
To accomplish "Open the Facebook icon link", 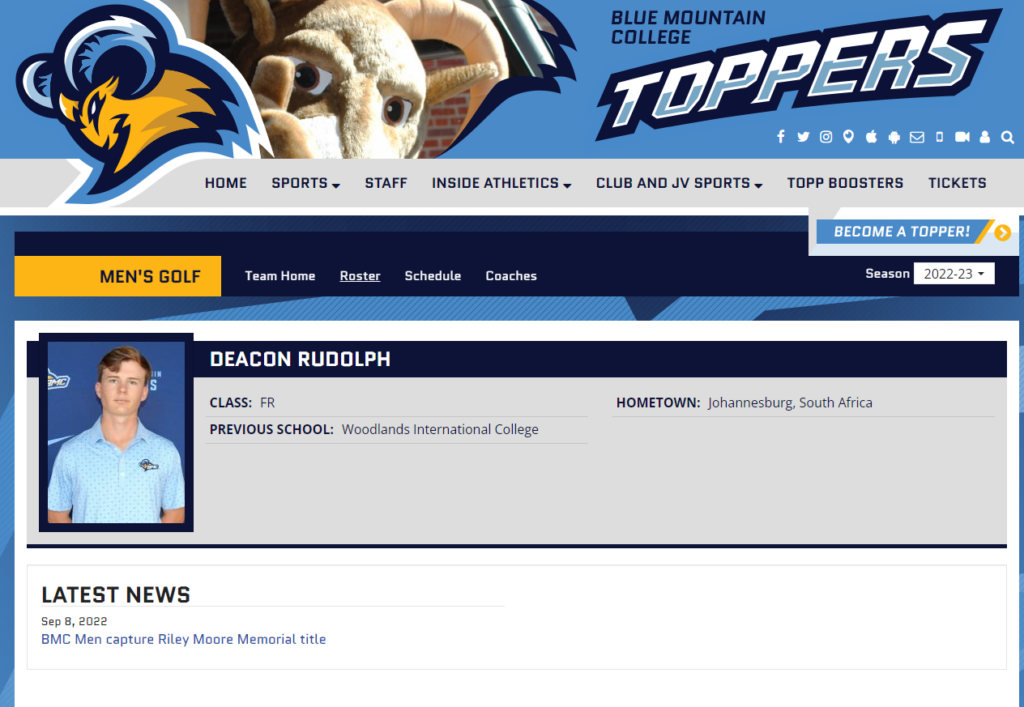I will [780, 137].
